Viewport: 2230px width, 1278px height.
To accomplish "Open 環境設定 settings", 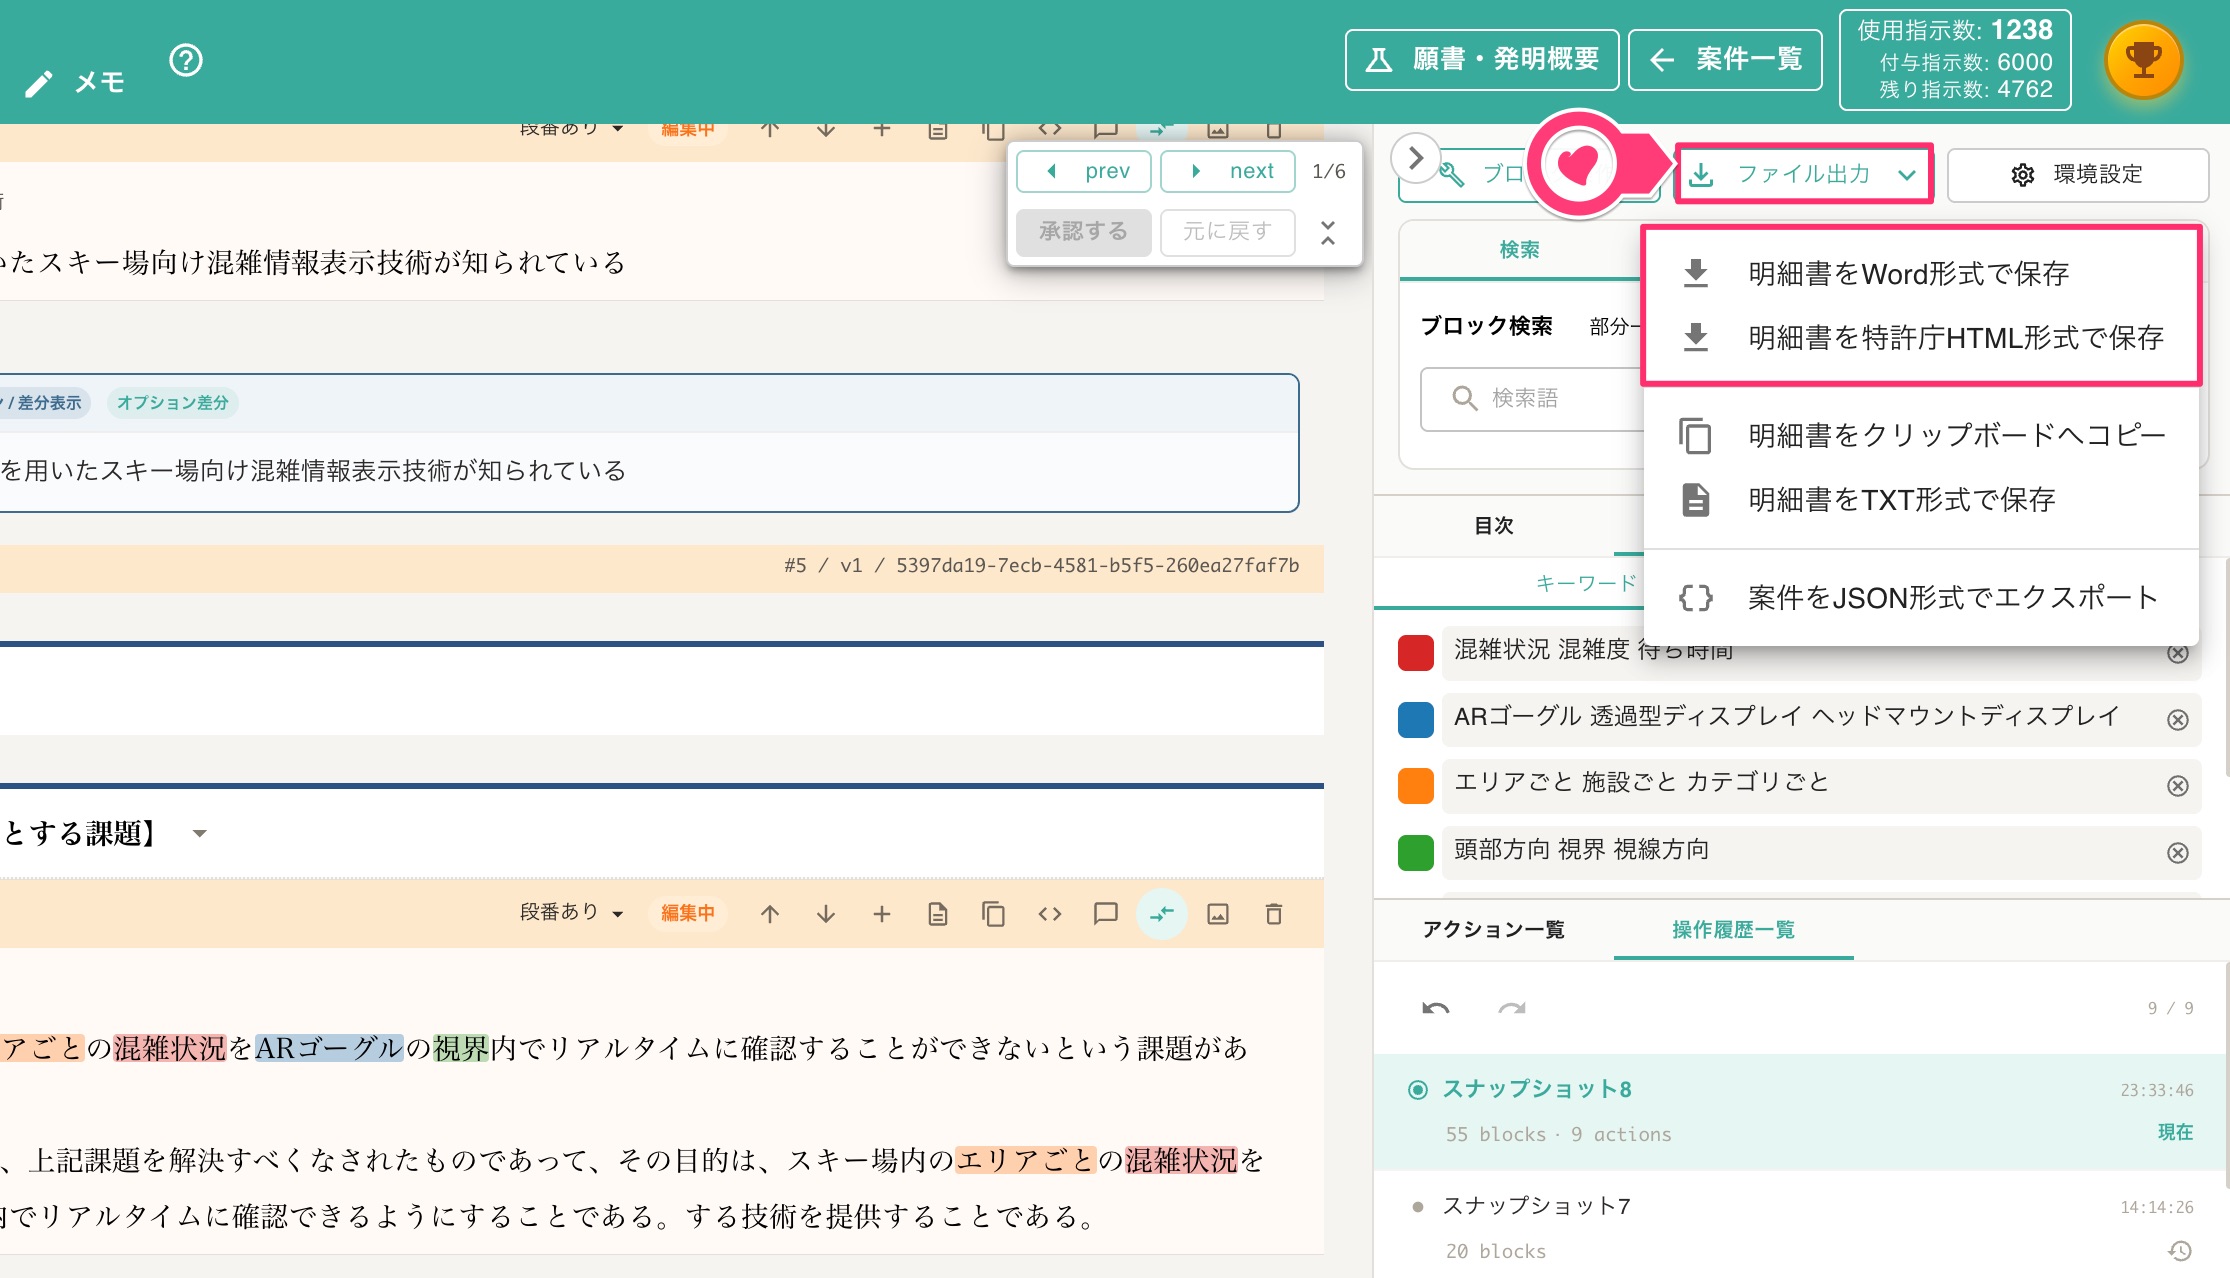I will tap(2077, 174).
